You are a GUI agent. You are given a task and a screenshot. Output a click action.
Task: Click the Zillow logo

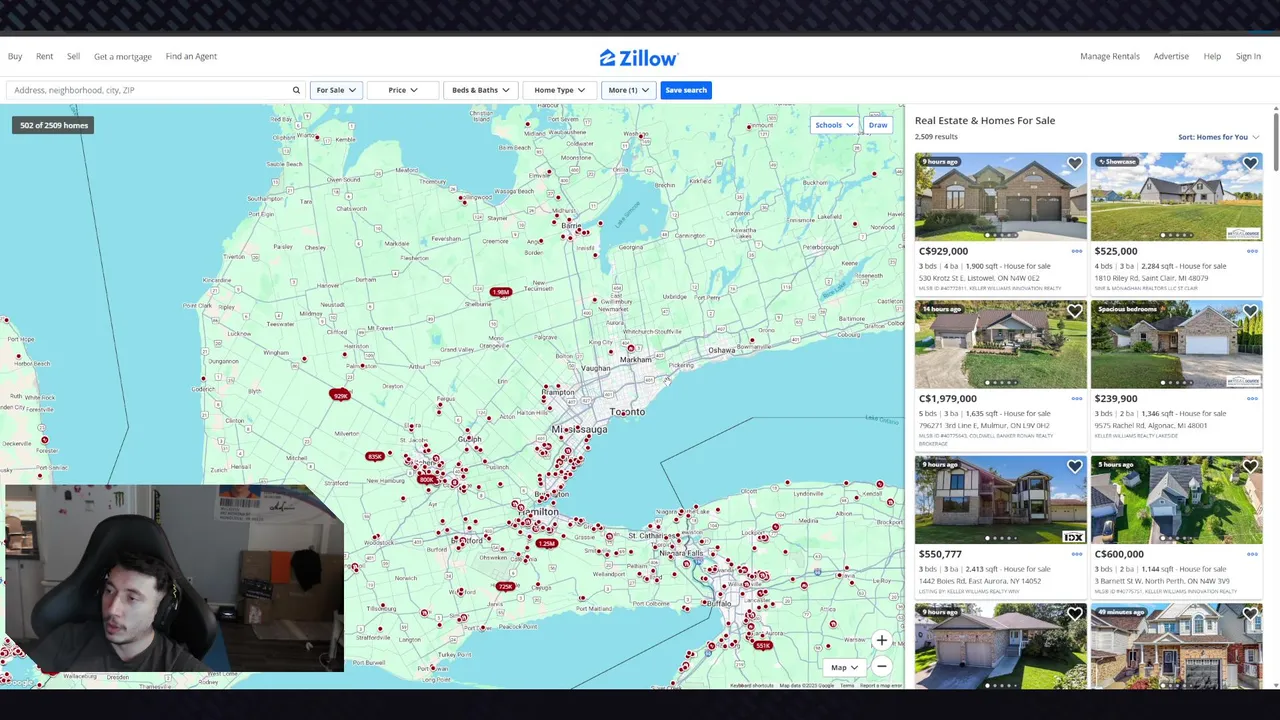639,58
